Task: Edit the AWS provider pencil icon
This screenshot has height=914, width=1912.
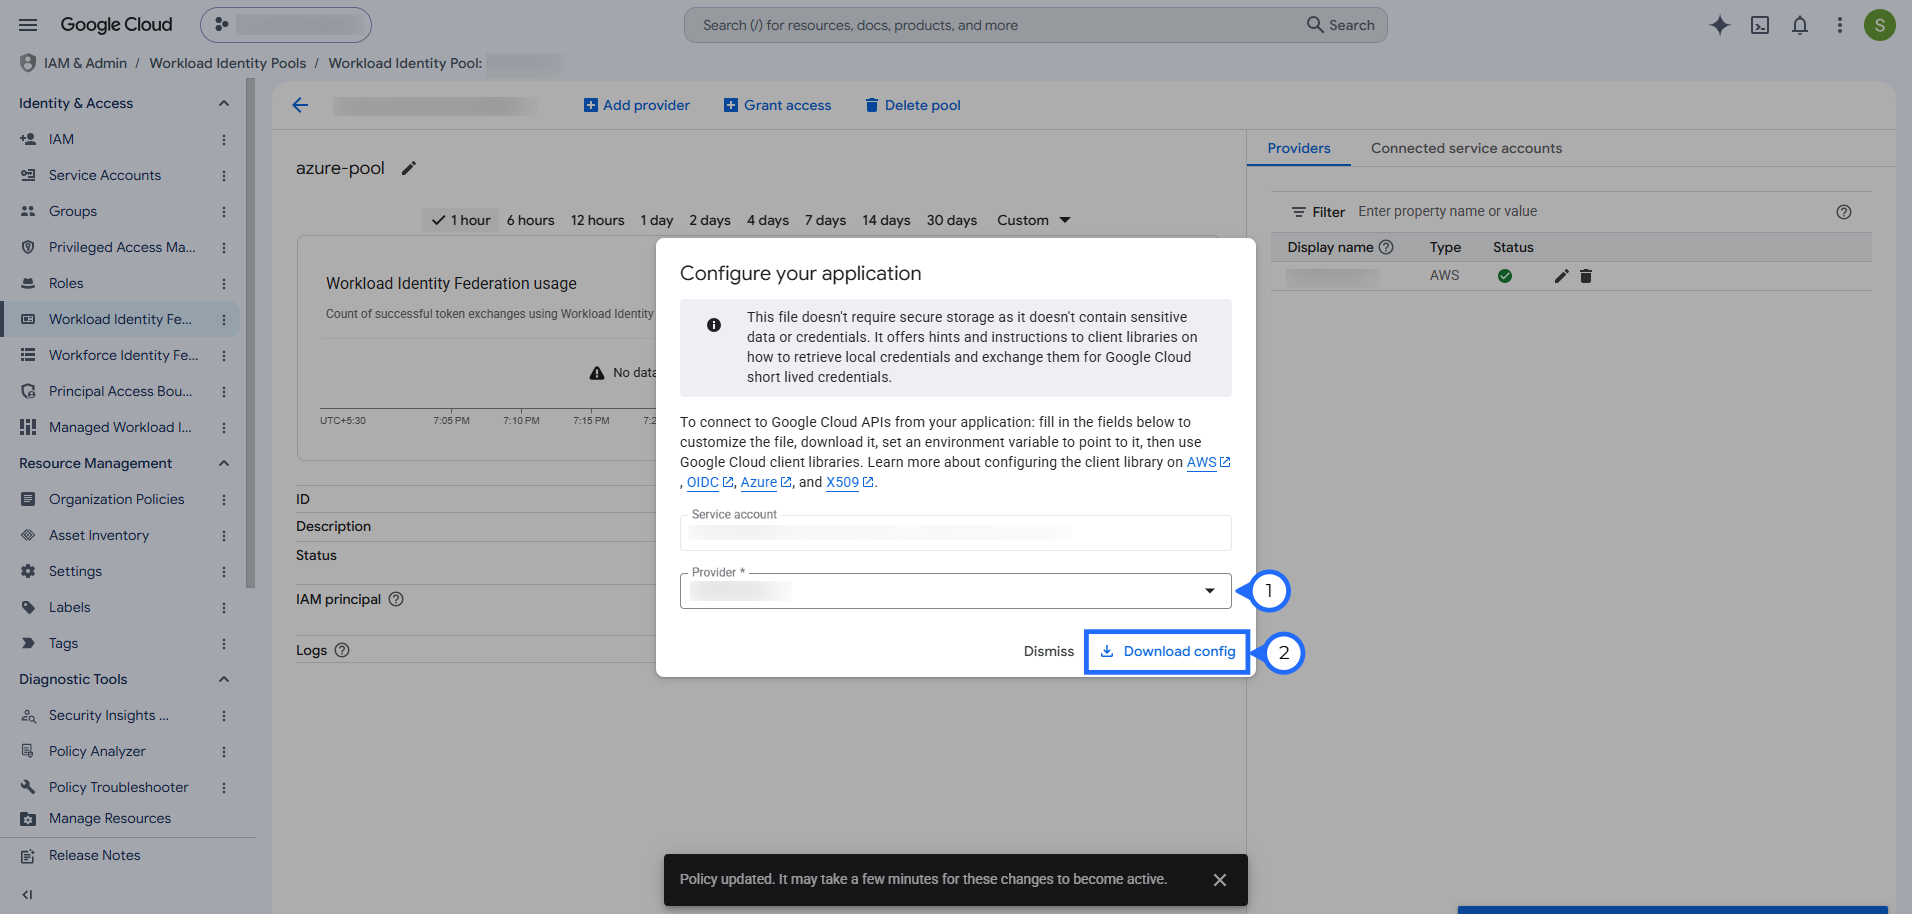Action: (1562, 276)
